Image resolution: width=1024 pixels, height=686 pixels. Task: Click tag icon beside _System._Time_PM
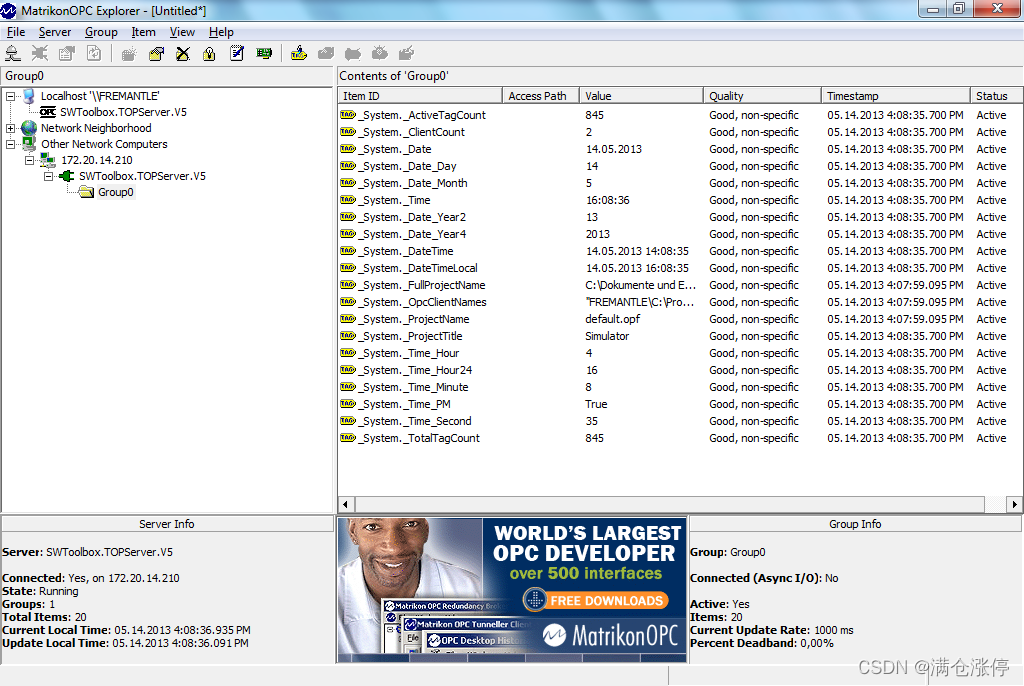point(348,404)
